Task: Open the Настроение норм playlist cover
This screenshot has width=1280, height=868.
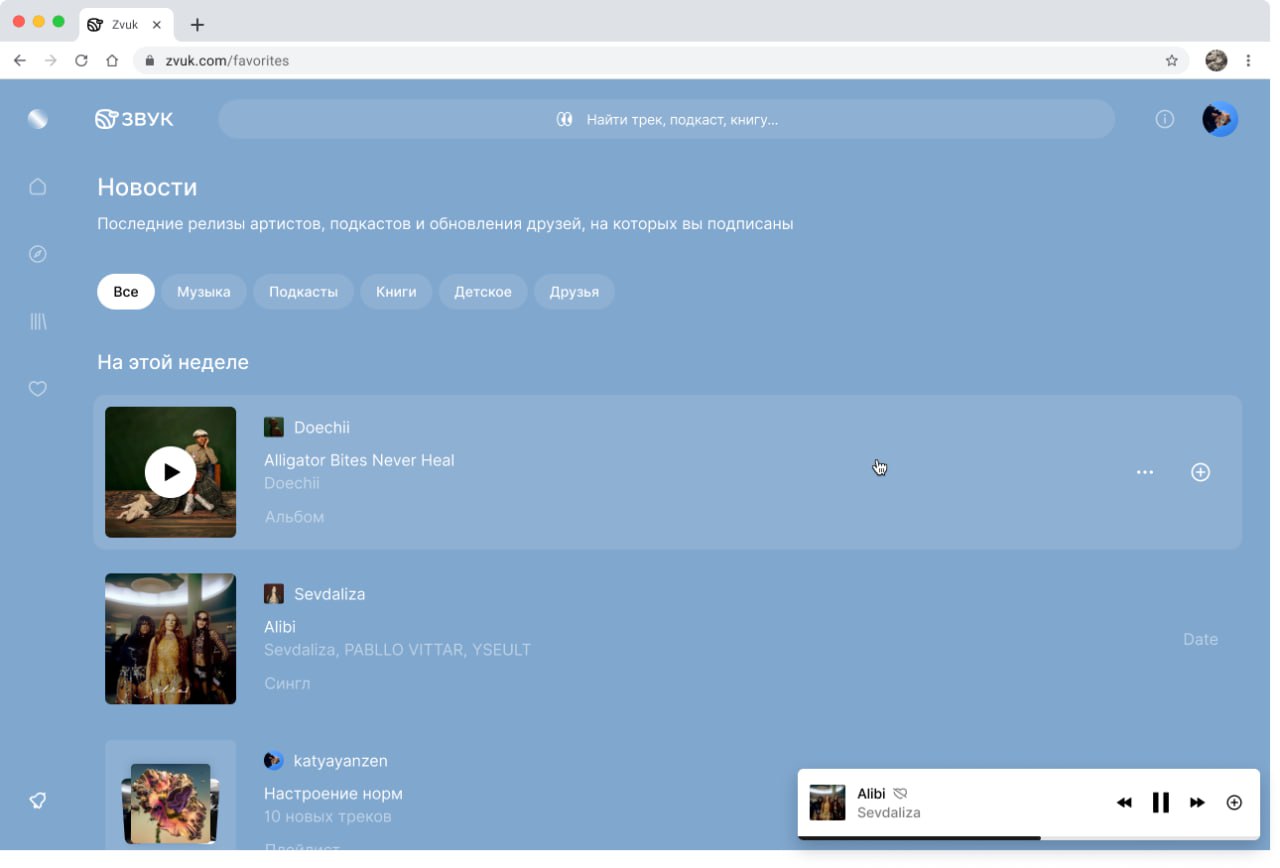Action: pyautogui.click(x=171, y=795)
